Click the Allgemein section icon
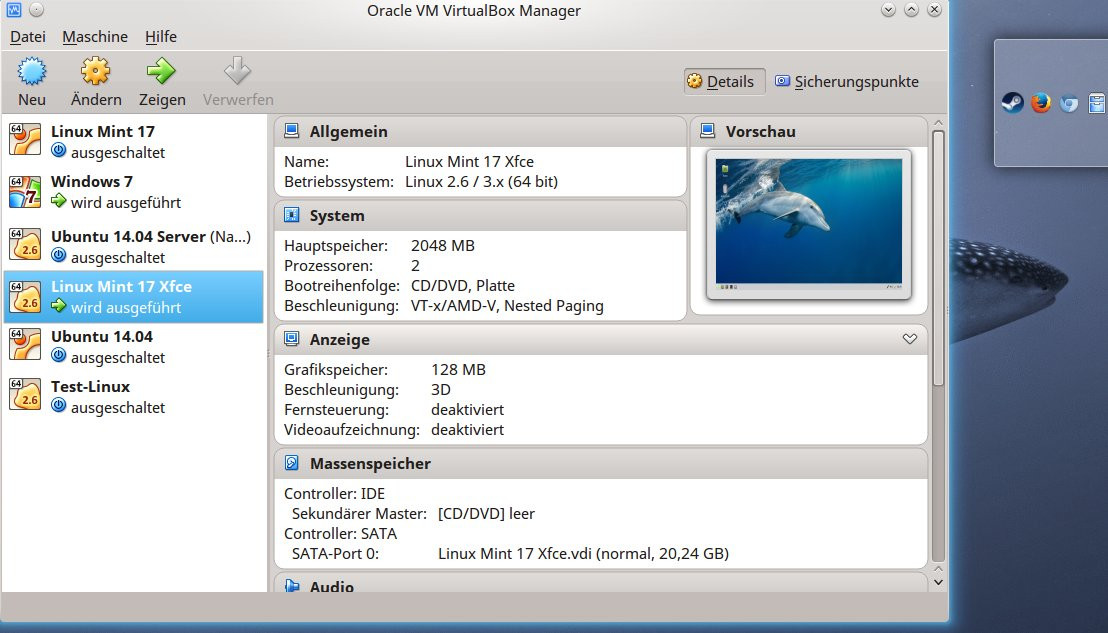The height and width of the screenshot is (633, 1108). pyautogui.click(x=291, y=131)
